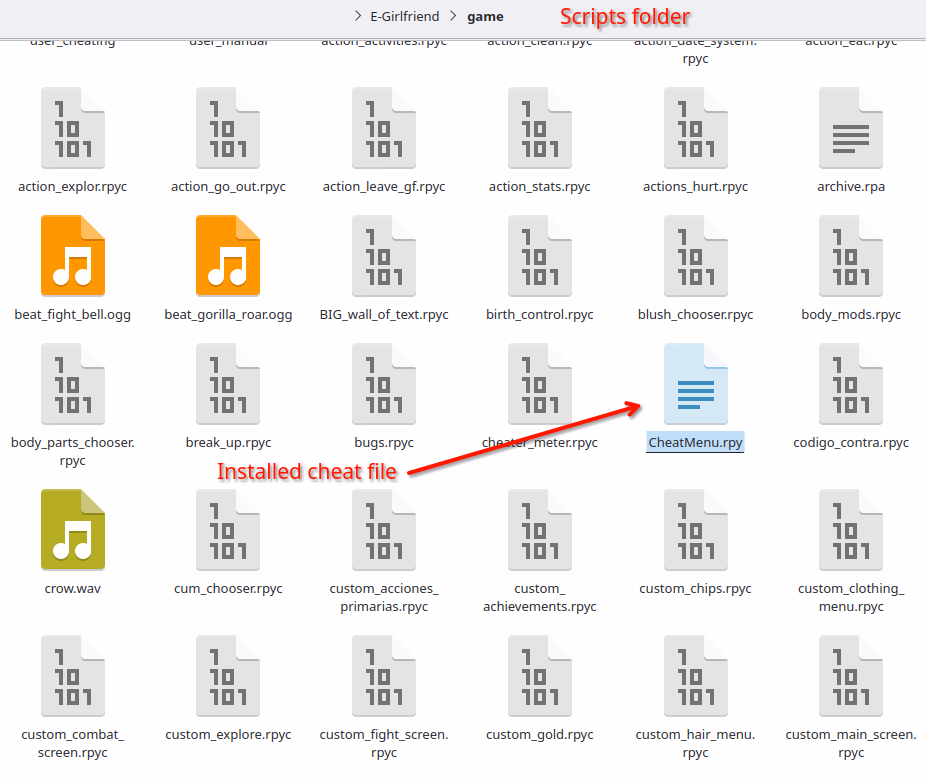The width and height of the screenshot is (926, 778).
Task: Expand the chevron between E-Girlfriend and game
Action: pyautogui.click(x=451, y=17)
